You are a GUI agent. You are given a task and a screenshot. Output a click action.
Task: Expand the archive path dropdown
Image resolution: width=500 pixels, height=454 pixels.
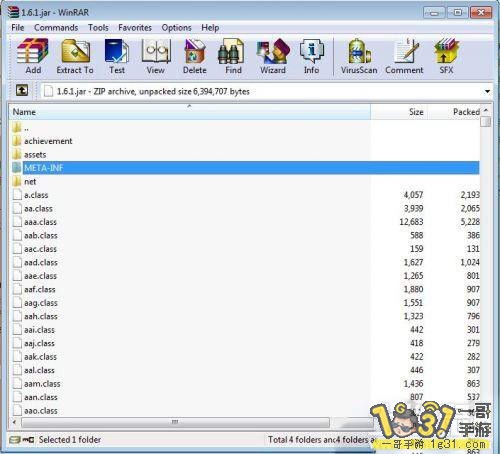point(487,91)
